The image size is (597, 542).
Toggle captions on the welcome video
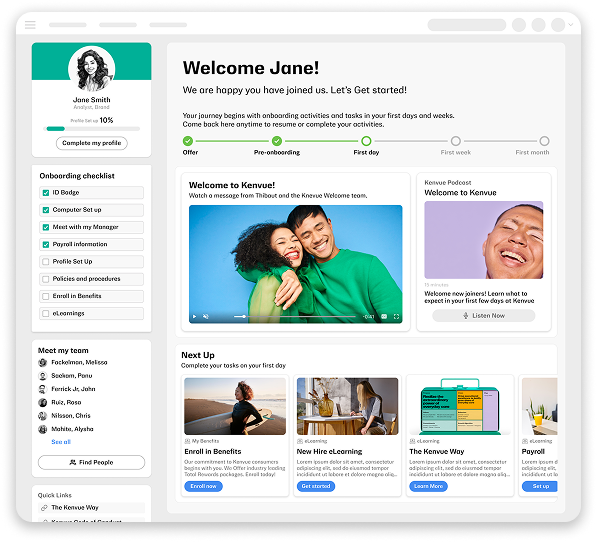(x=384, y=316)
